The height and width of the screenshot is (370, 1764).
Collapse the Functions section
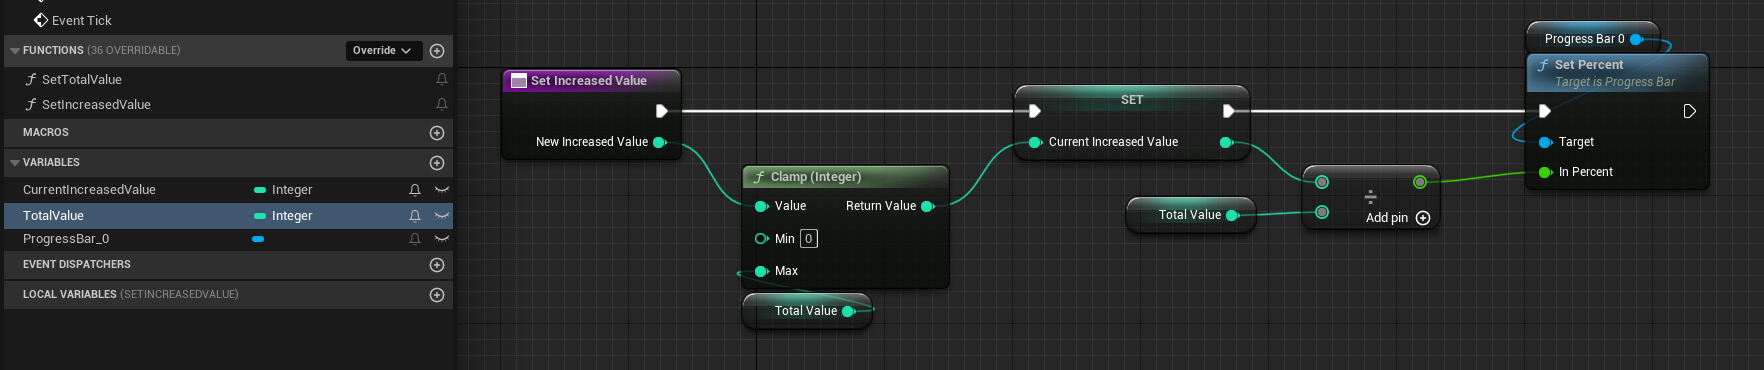15,50
